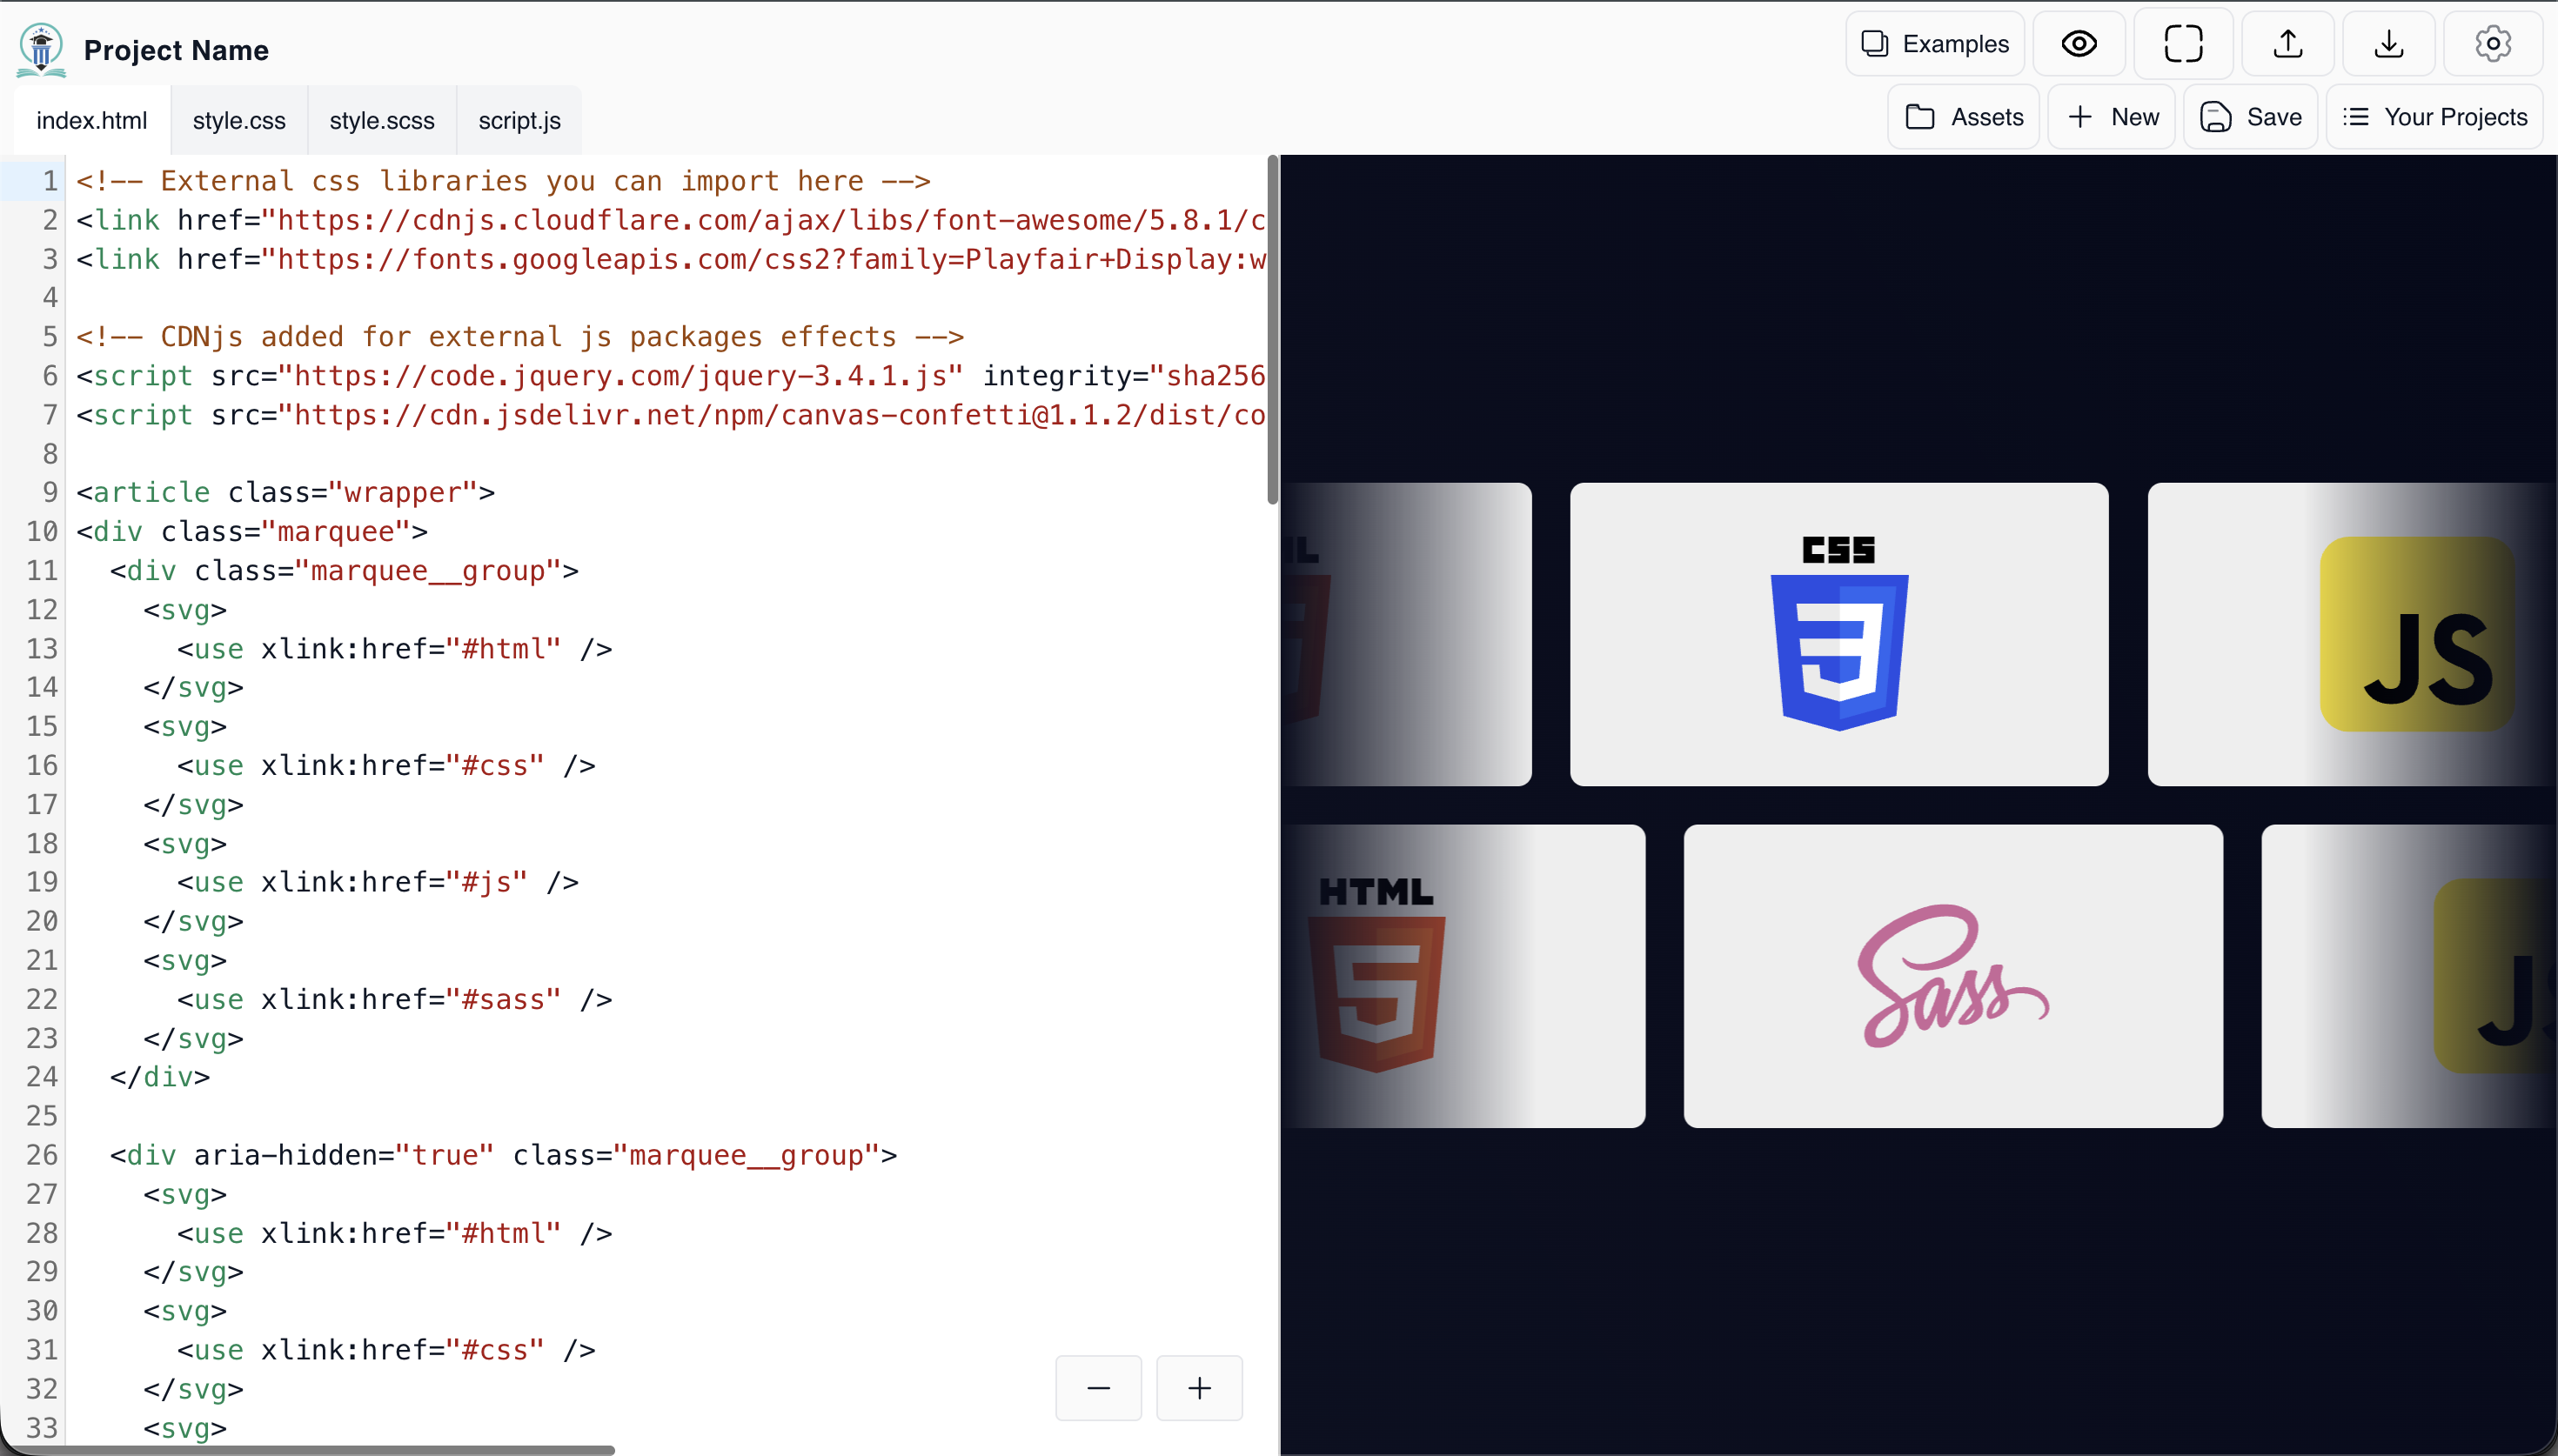Open Examples panel

tap(1935, 44)
